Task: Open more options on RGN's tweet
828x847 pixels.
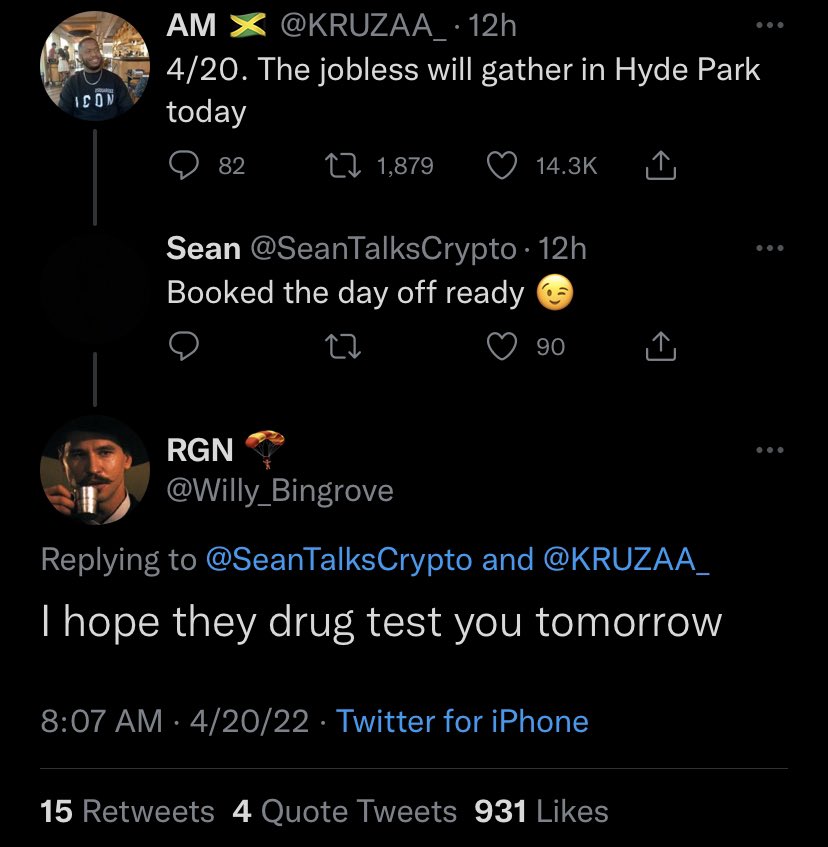Action: click(x=770, y=449)
